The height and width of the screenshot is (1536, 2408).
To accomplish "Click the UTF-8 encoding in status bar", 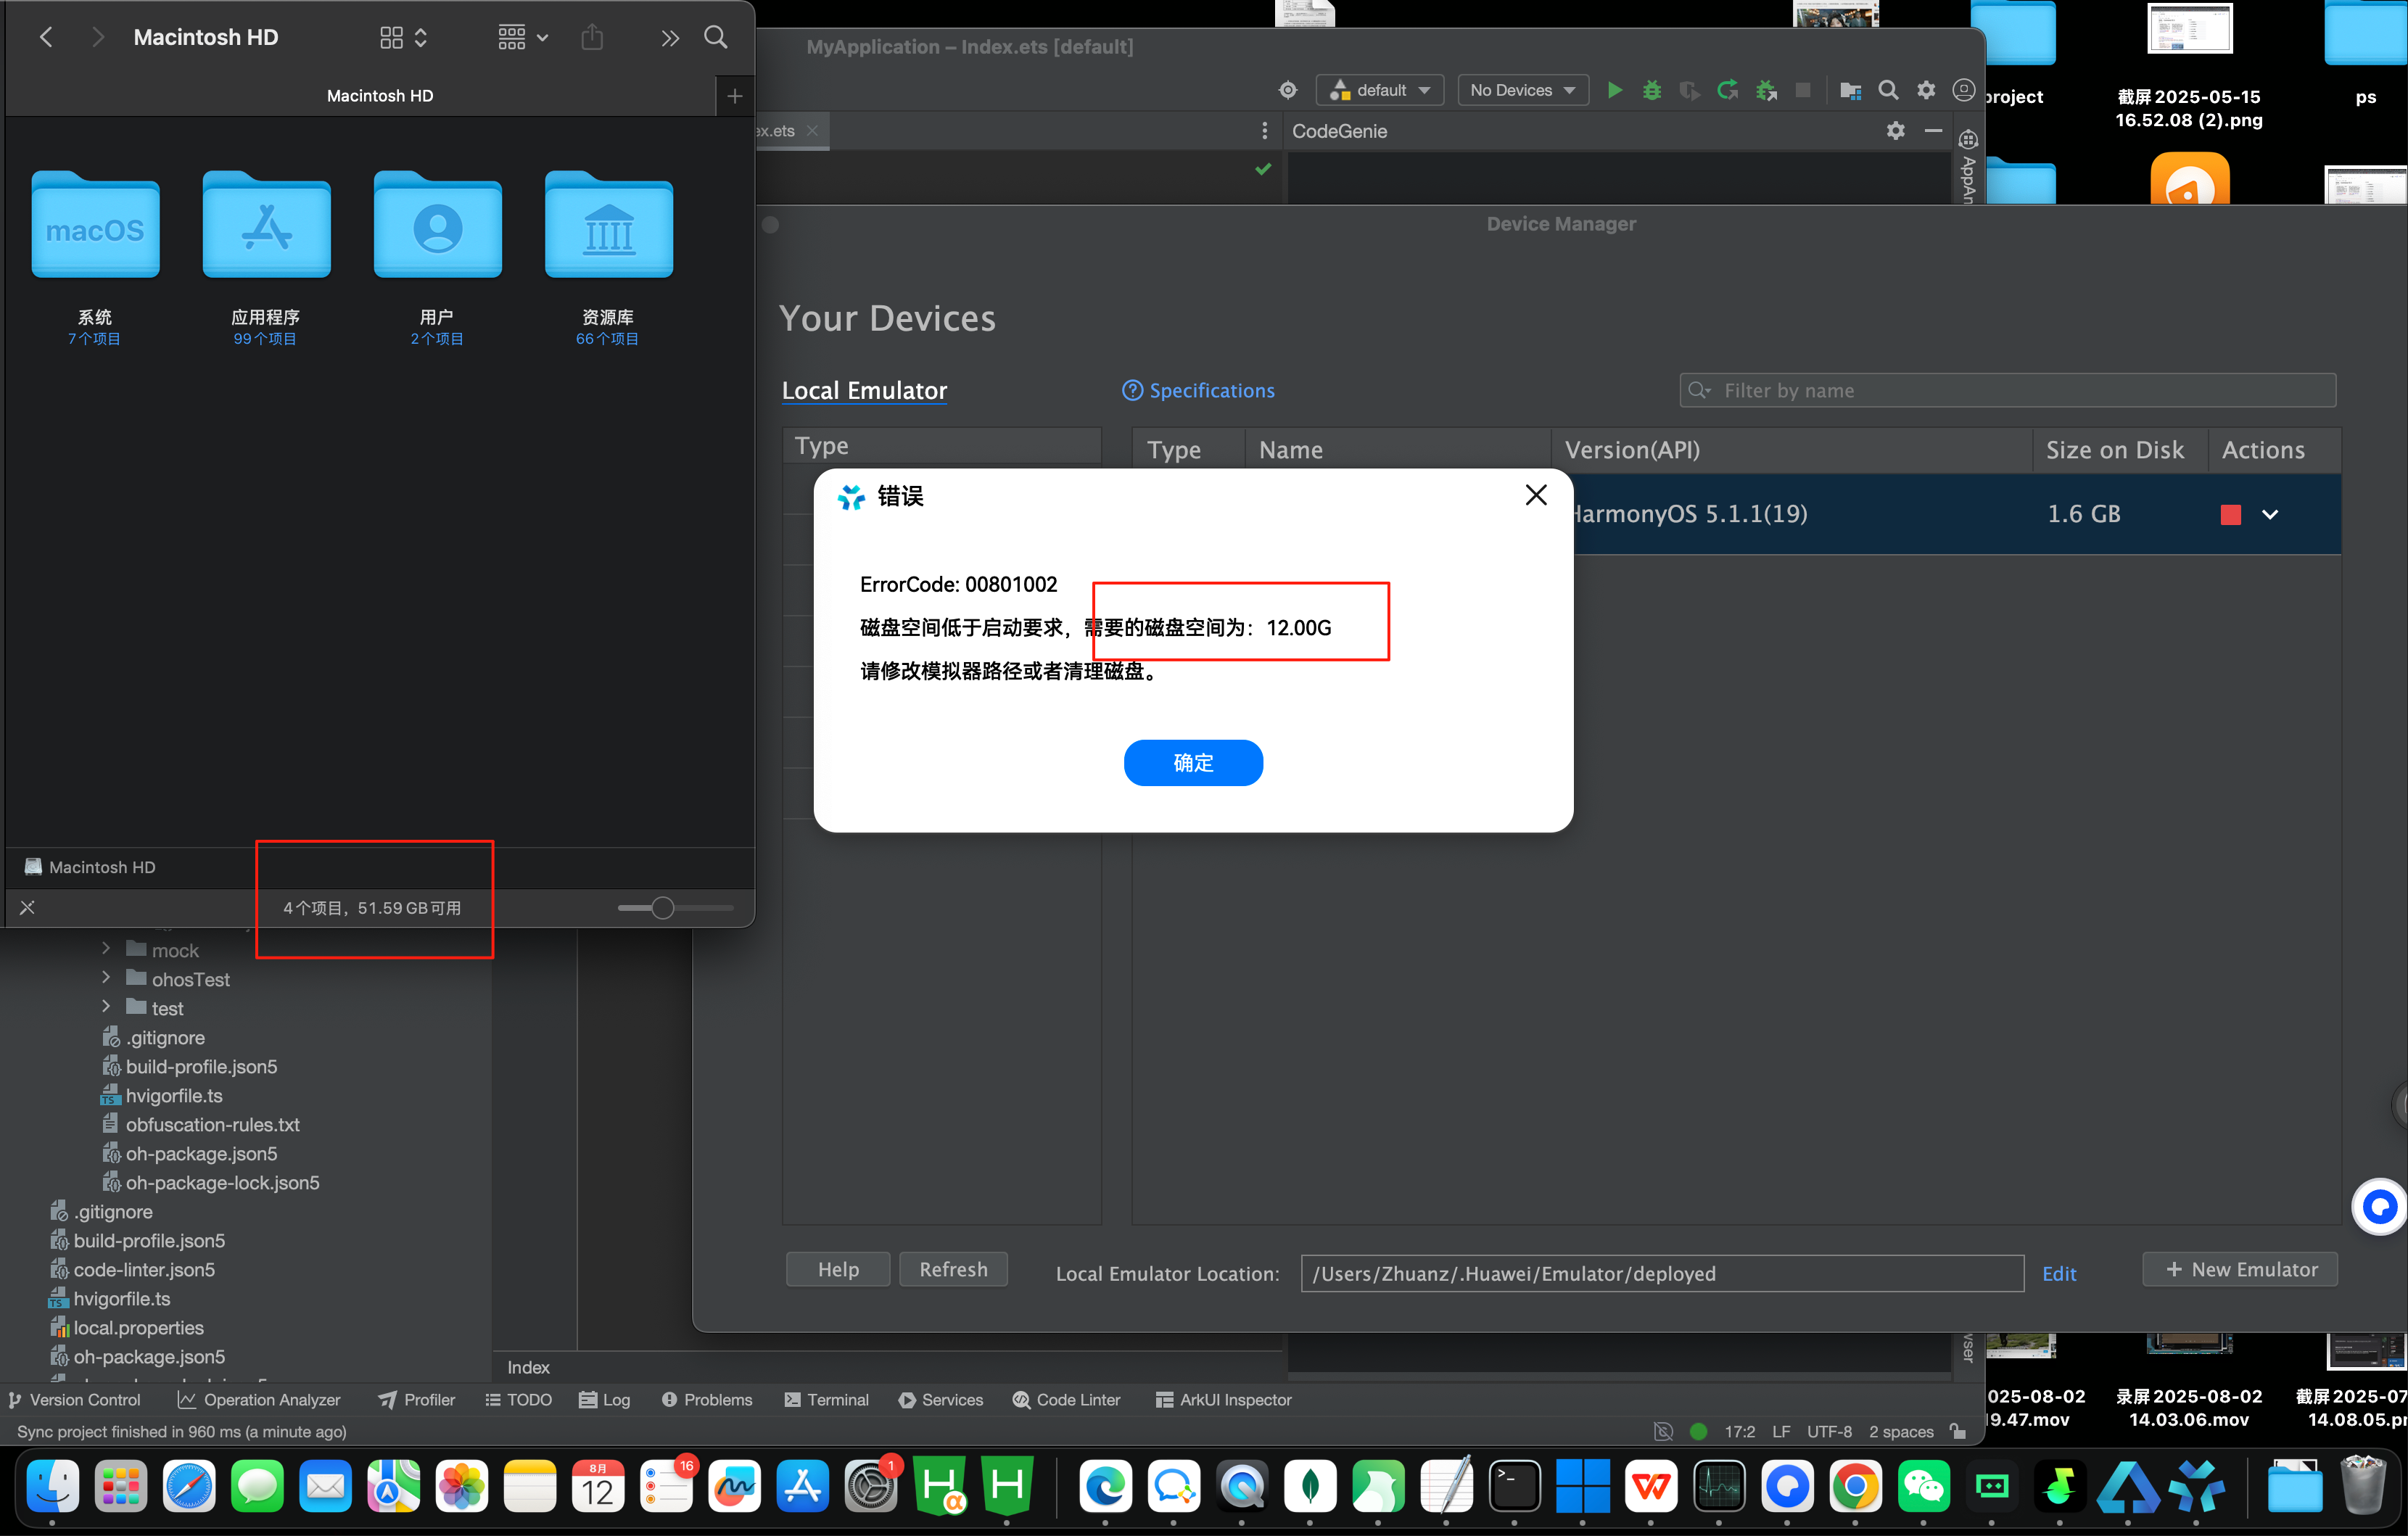I will 1829,1432.
